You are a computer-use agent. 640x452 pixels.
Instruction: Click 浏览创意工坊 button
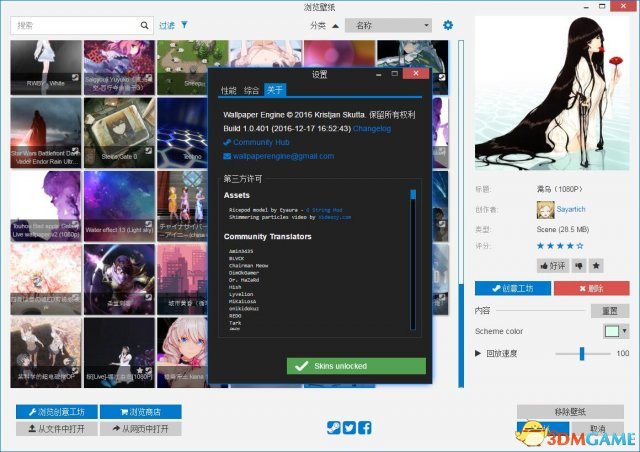click(x=57, y=412)
